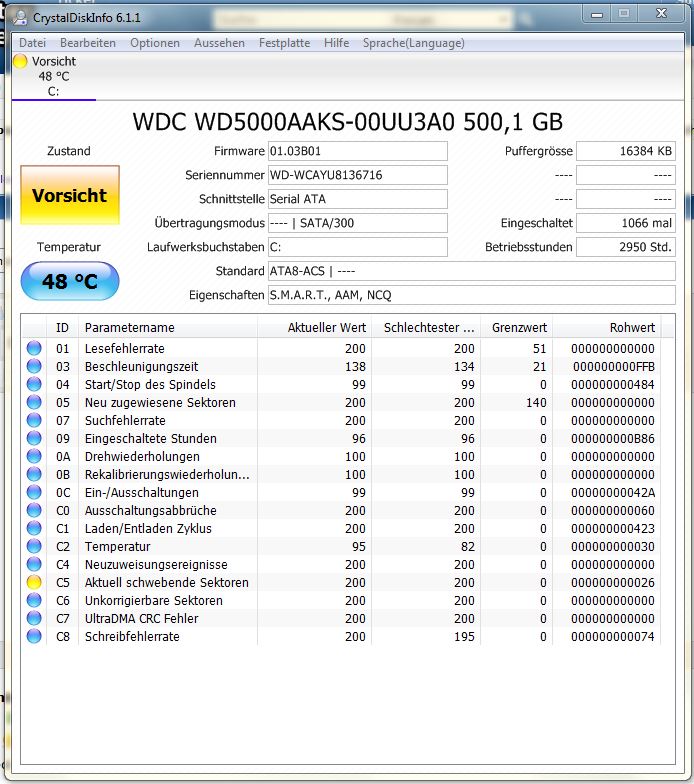This screenshot has height=784, width=694.
Task: Click the Parametername column header
Action: click(x=168, y=328)
